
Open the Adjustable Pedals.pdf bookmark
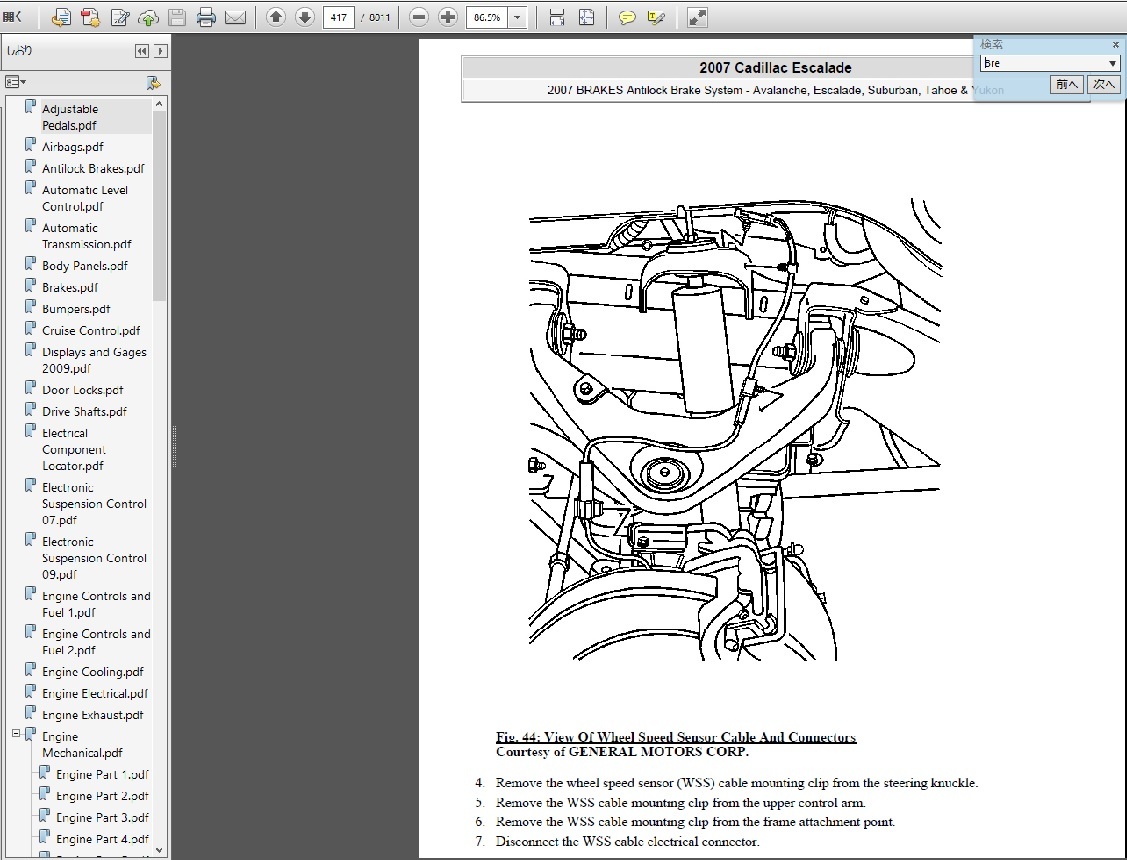(69, 117)
